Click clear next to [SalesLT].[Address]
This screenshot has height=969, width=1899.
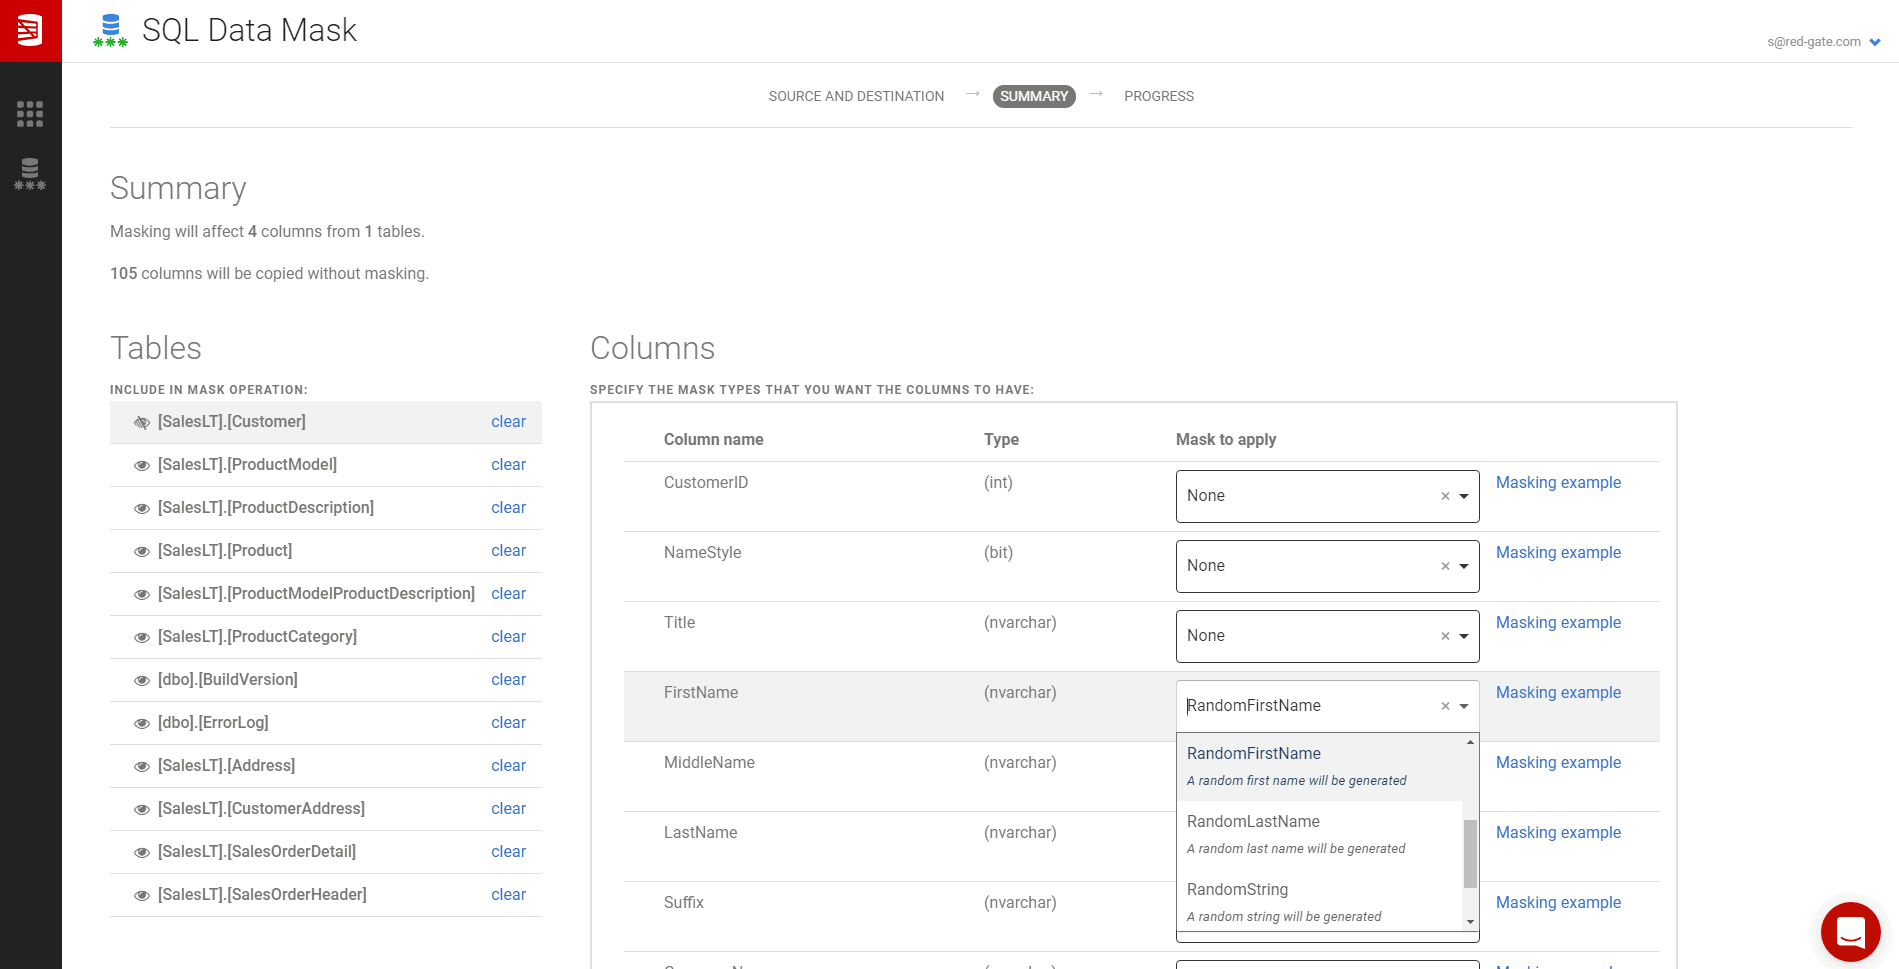tap(508, 765)
